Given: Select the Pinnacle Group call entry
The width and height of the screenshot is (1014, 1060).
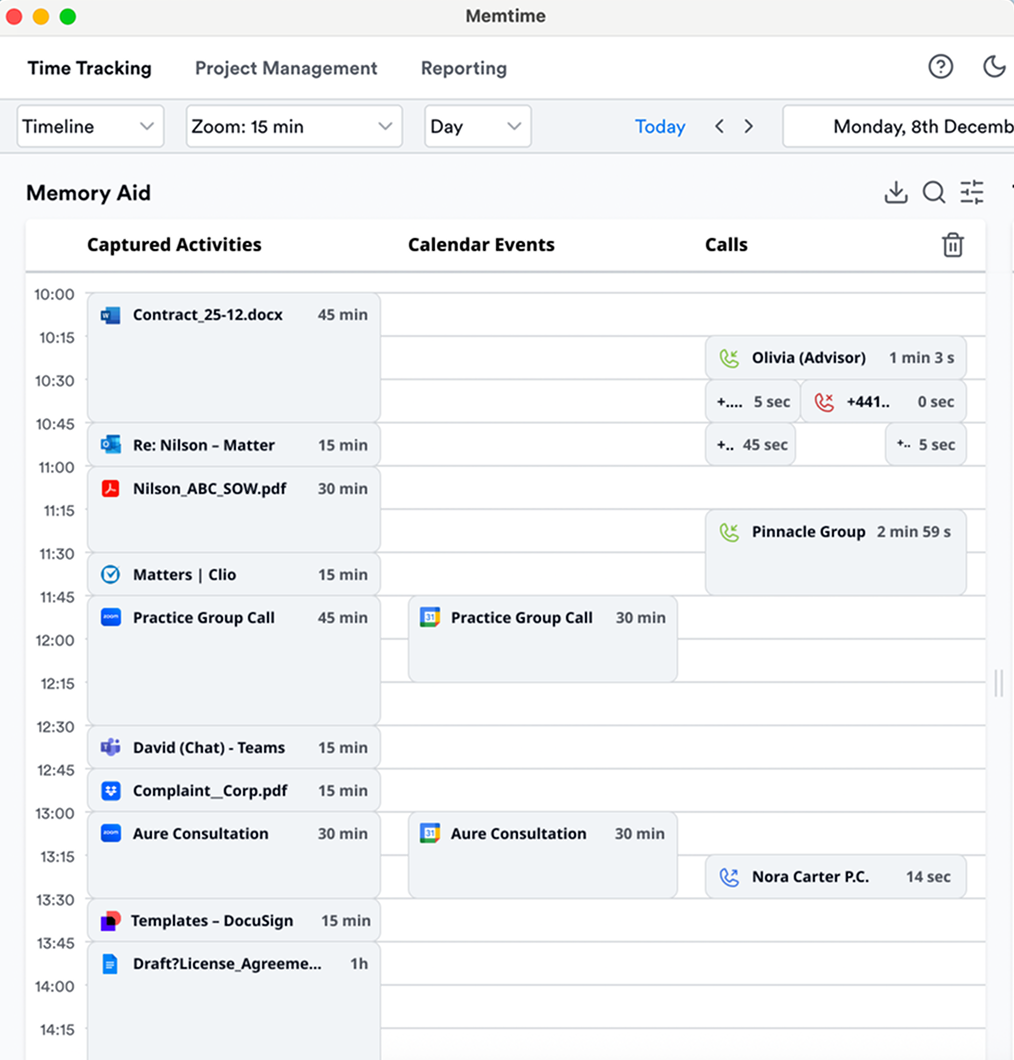Looking at the screenshot, I should click(836, 552).
